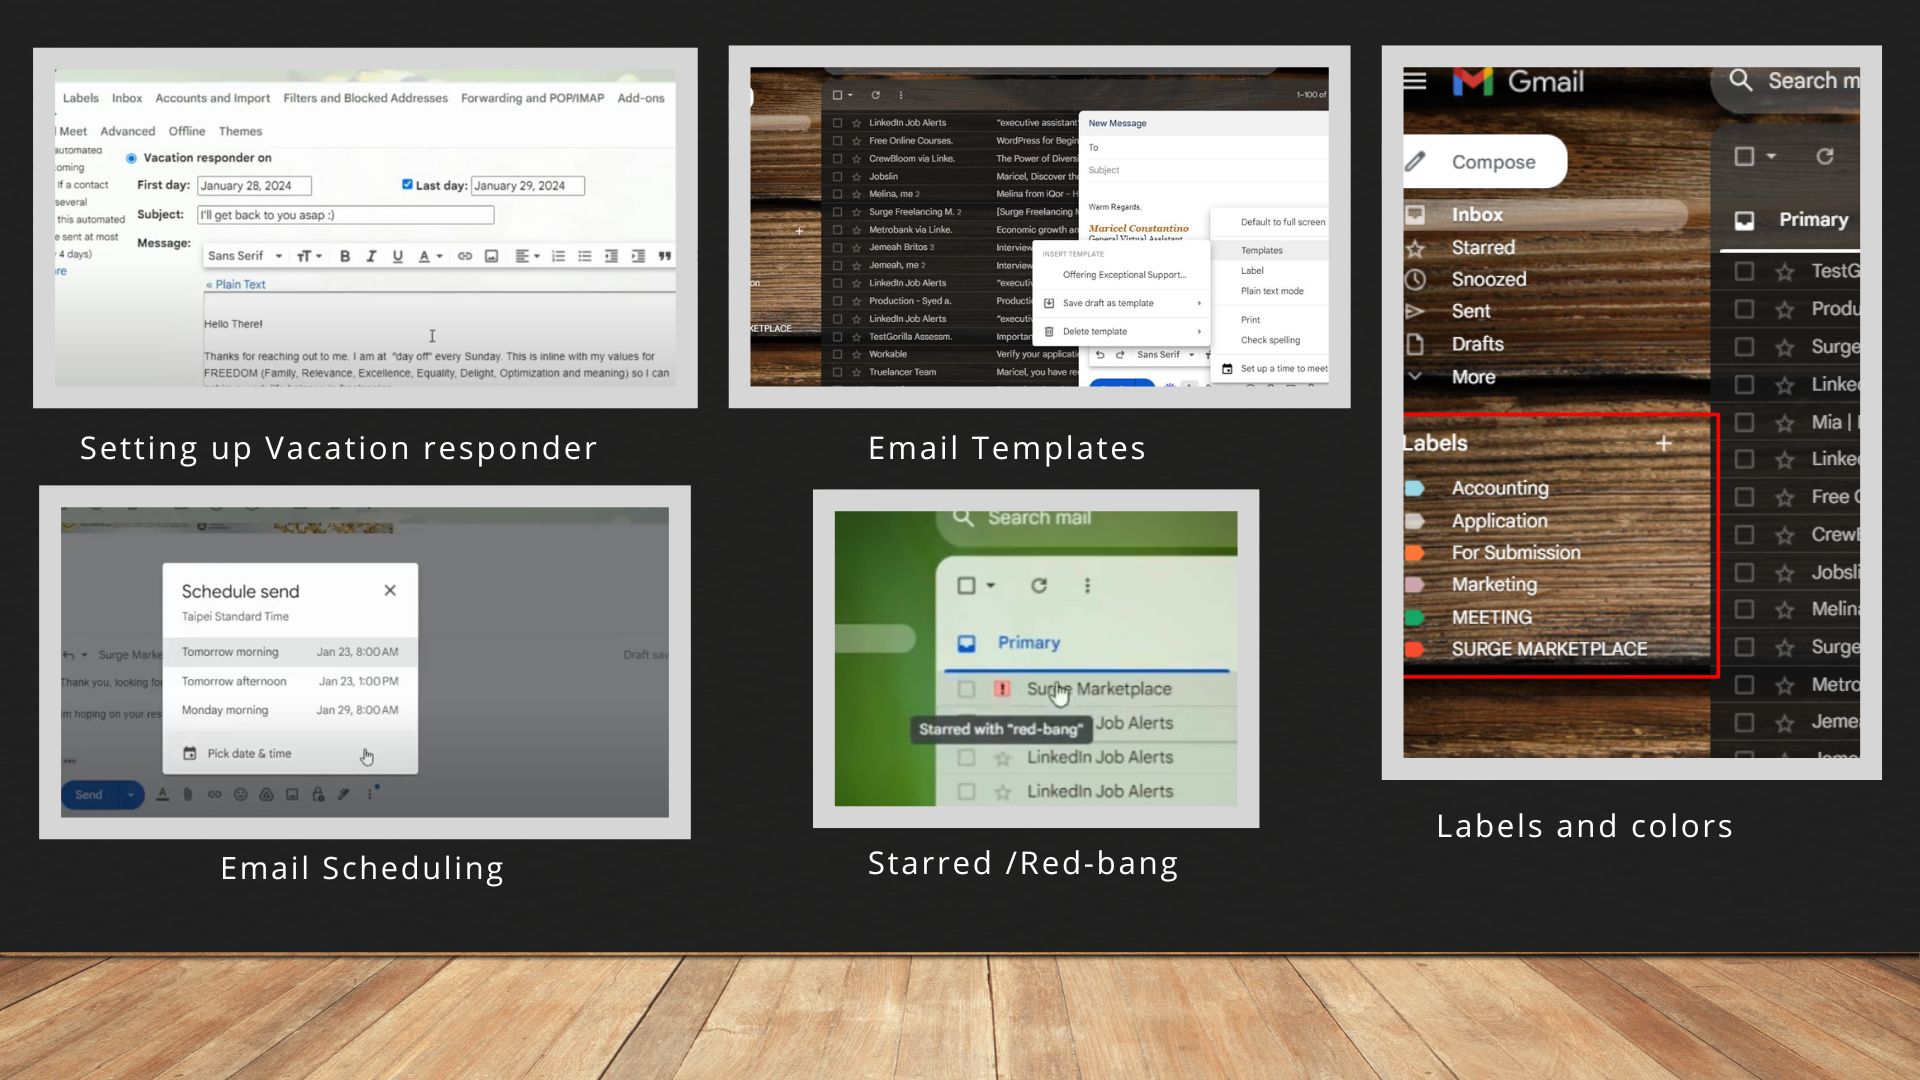Click the Gmail hamburger main menu icon
1920x1080 pixels.
click(1415, 80)
